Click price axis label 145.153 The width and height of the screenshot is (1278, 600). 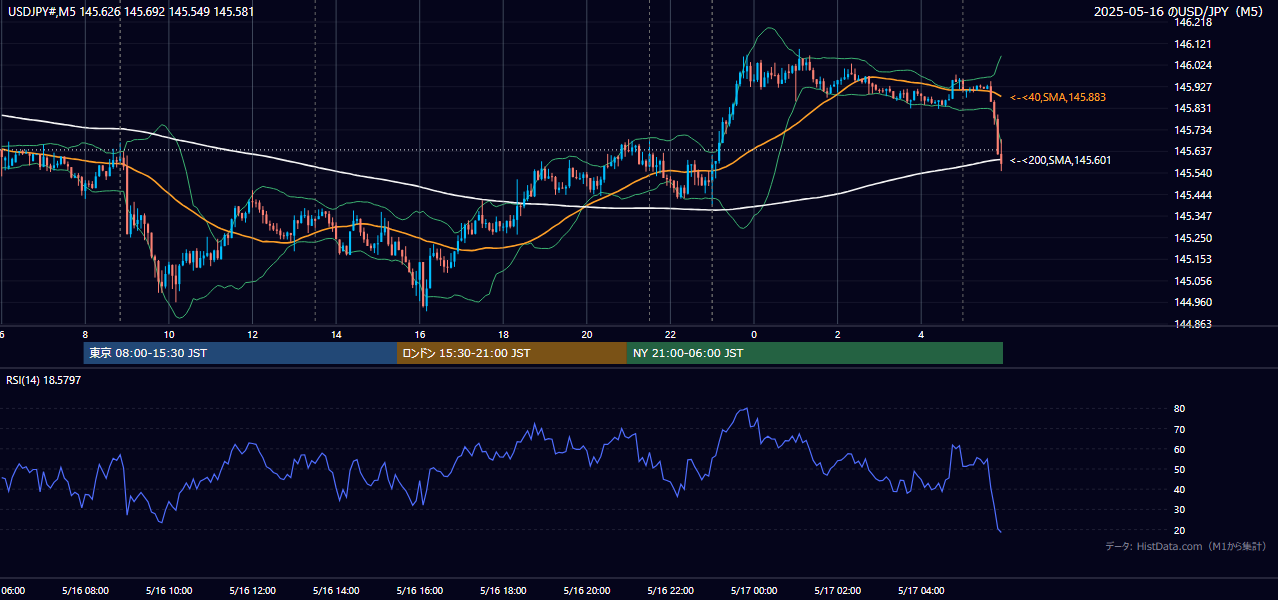point(1194,259)
